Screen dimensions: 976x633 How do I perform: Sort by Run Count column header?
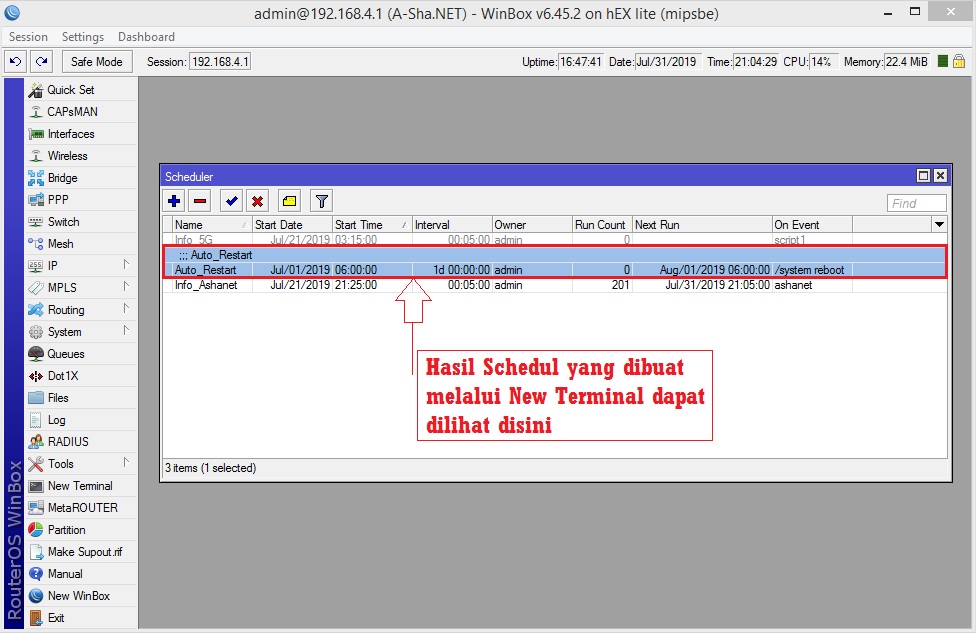tap(602, 225)
